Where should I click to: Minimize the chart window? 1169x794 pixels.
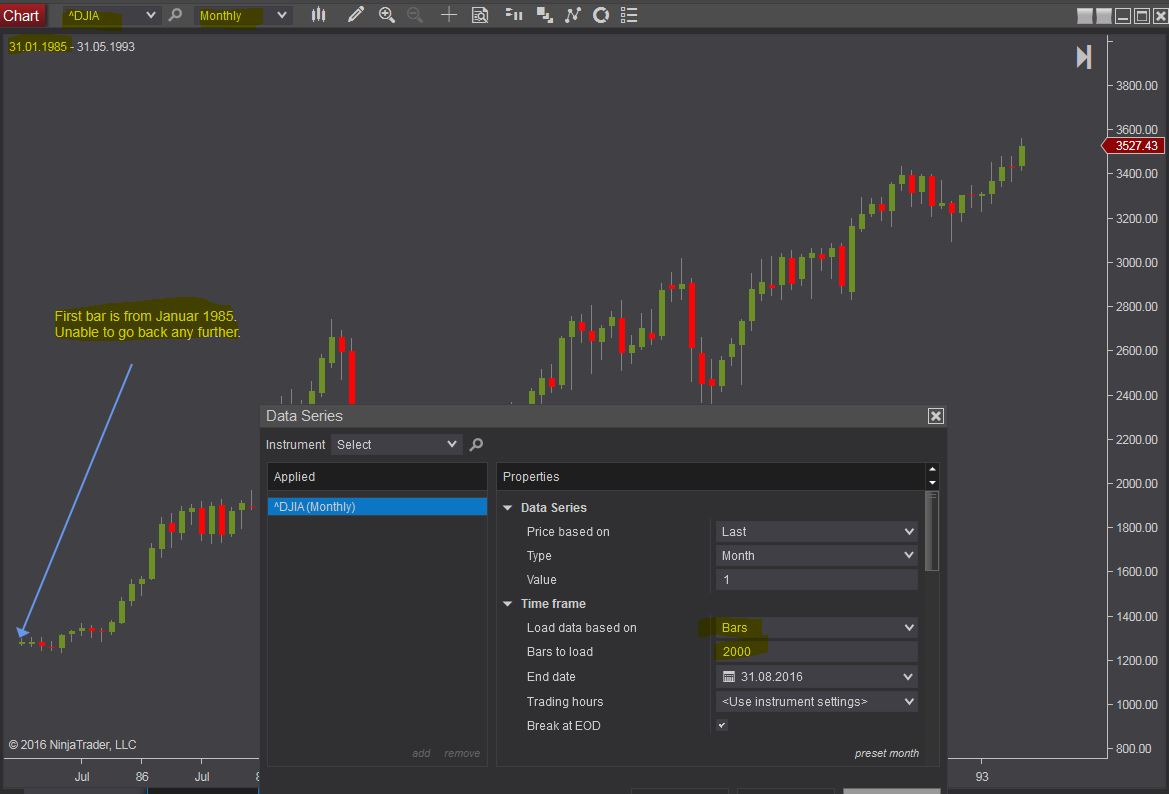click(1123, 16)
